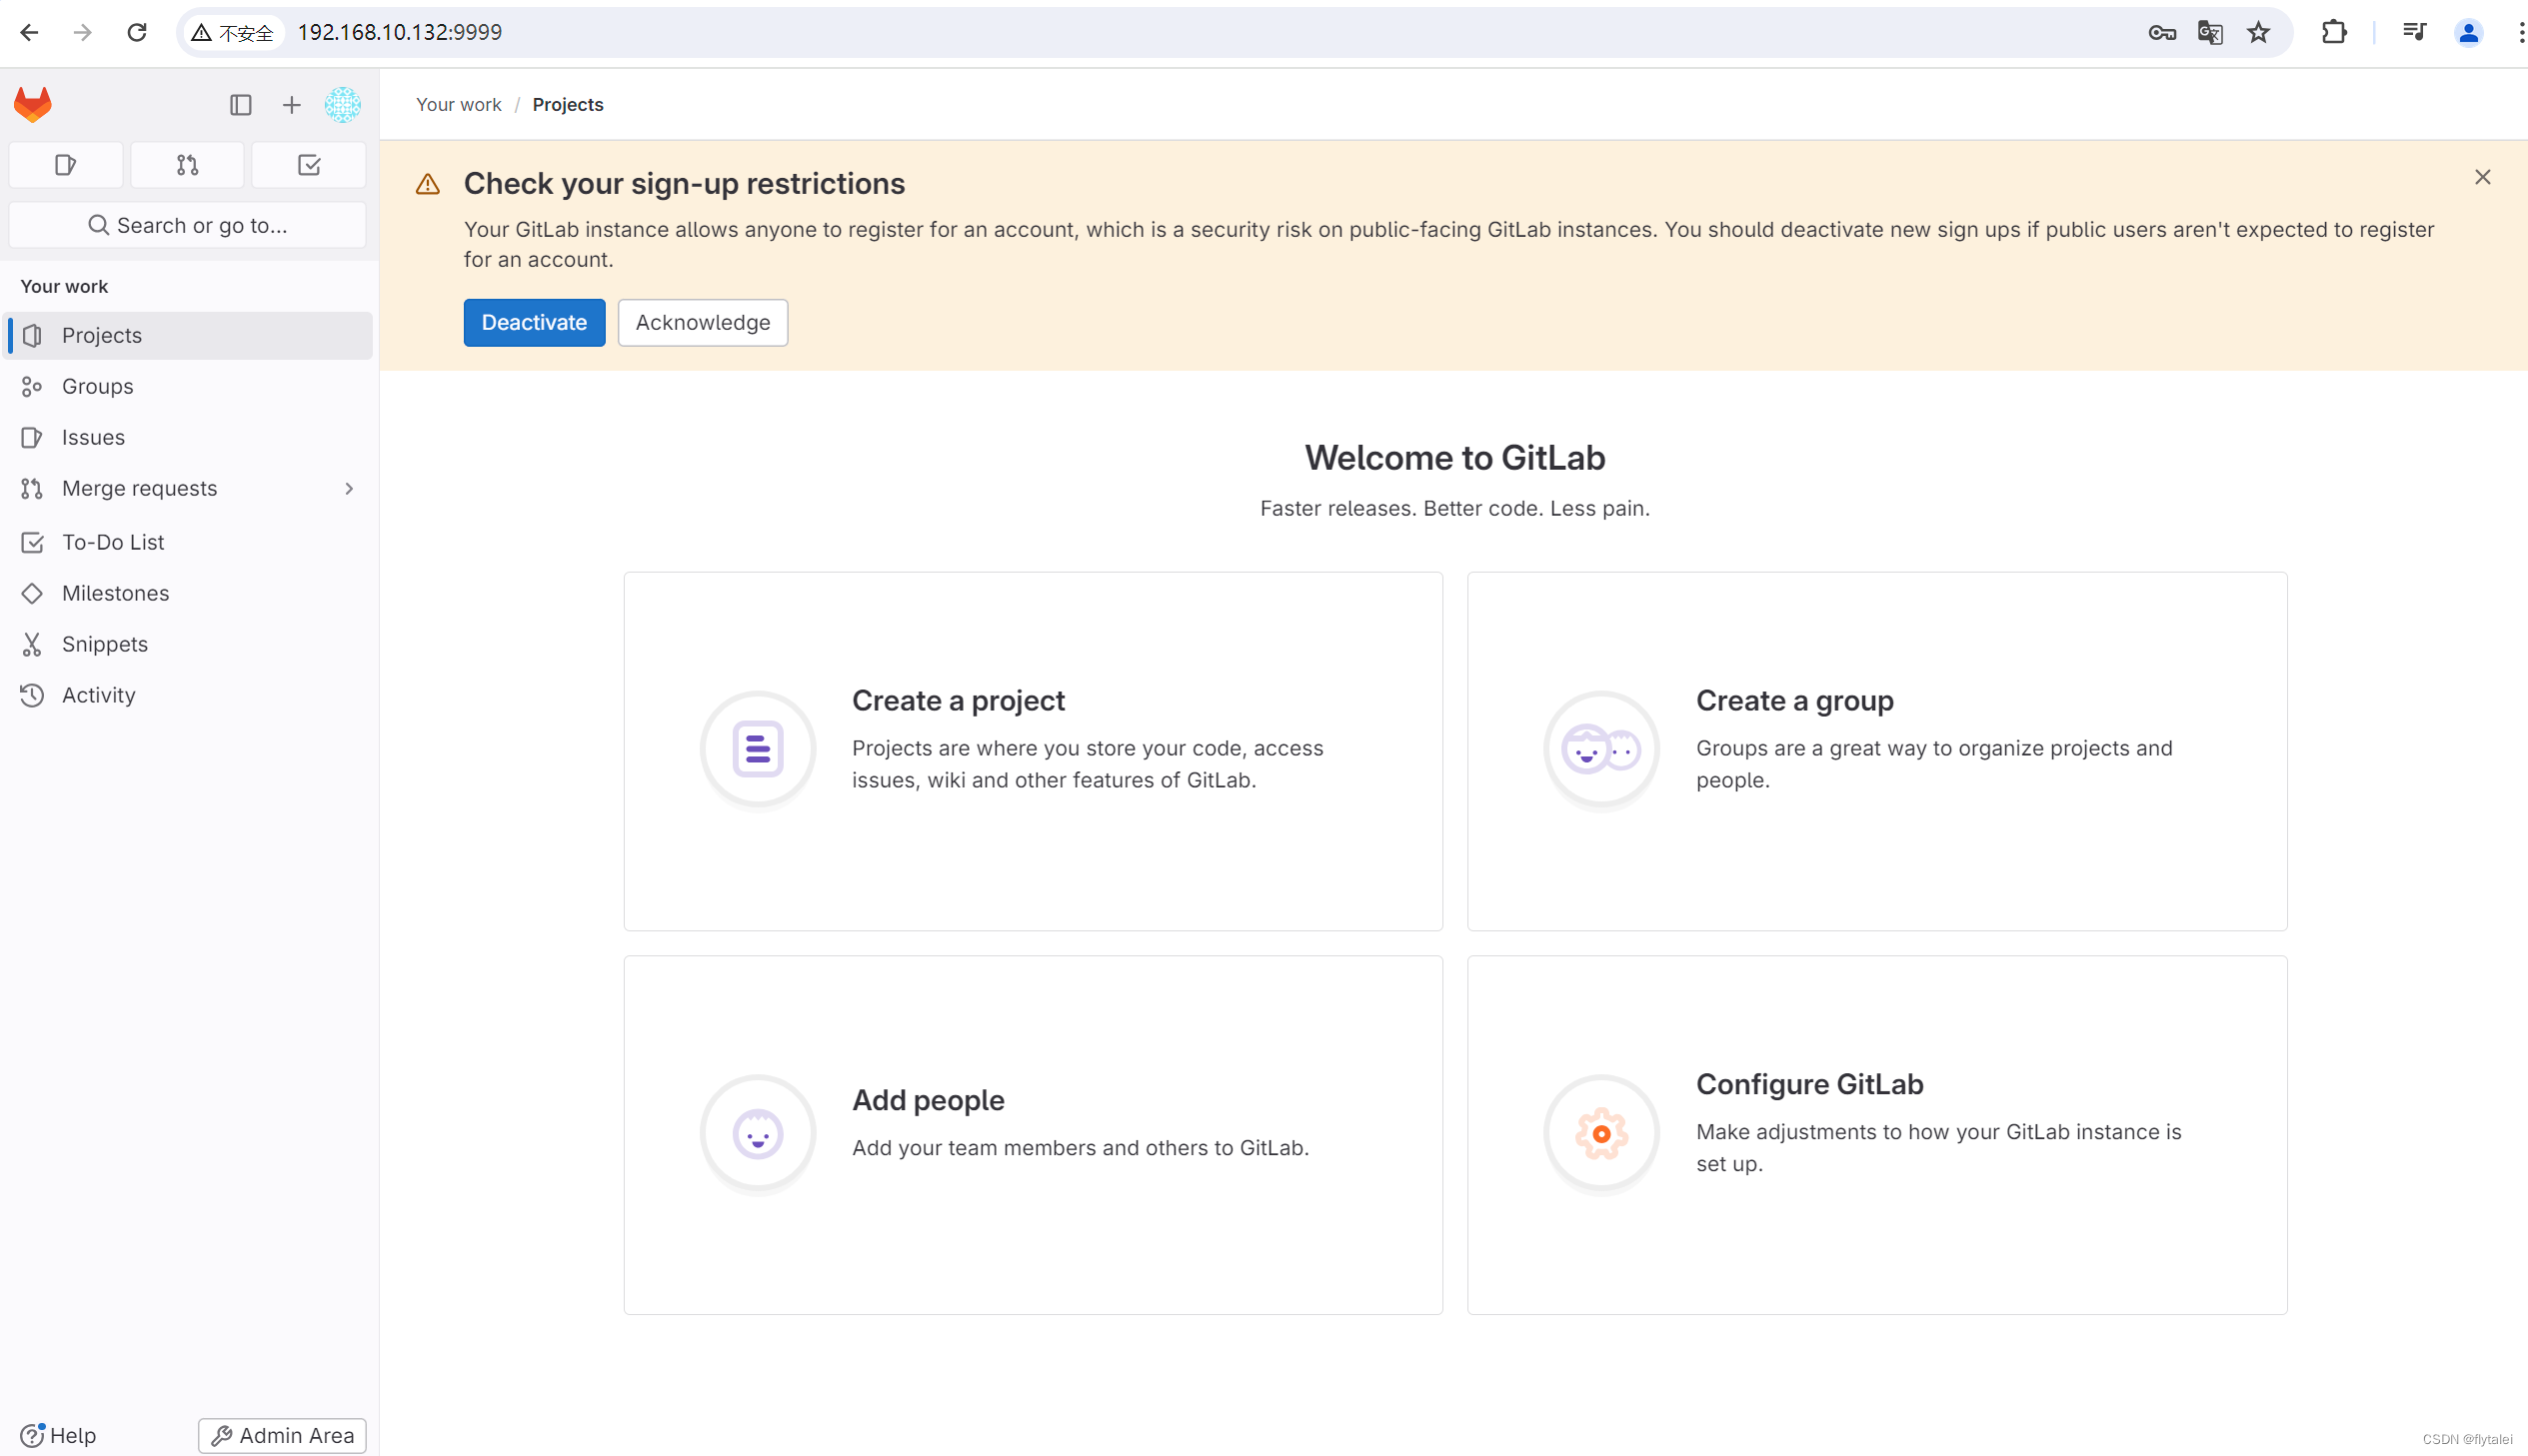This screenshot has width=2528, height=1456.
Task: Open Groups in the sidebar
Action: tap(190, 386)
